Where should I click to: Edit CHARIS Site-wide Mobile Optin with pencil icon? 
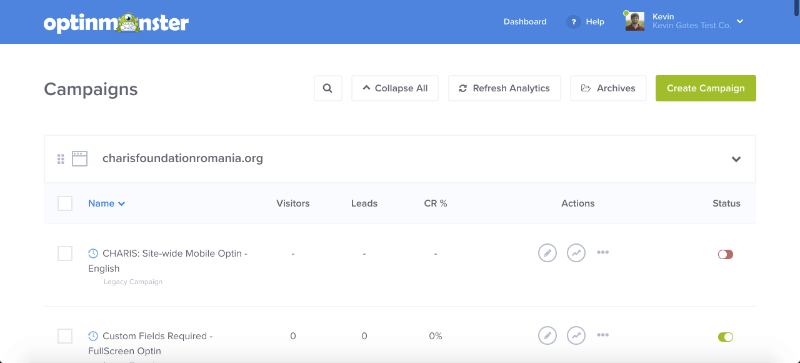tap(547, 253)
